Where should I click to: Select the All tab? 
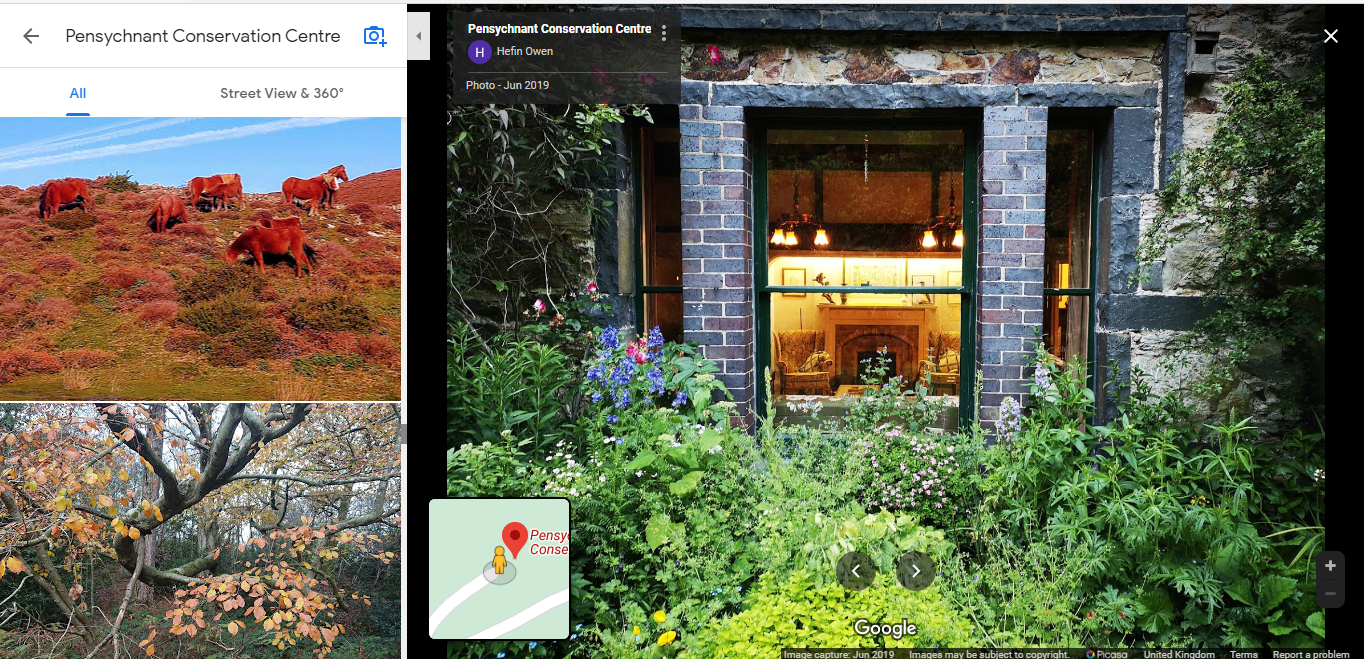pyautogui.click(x=78, y=93)
